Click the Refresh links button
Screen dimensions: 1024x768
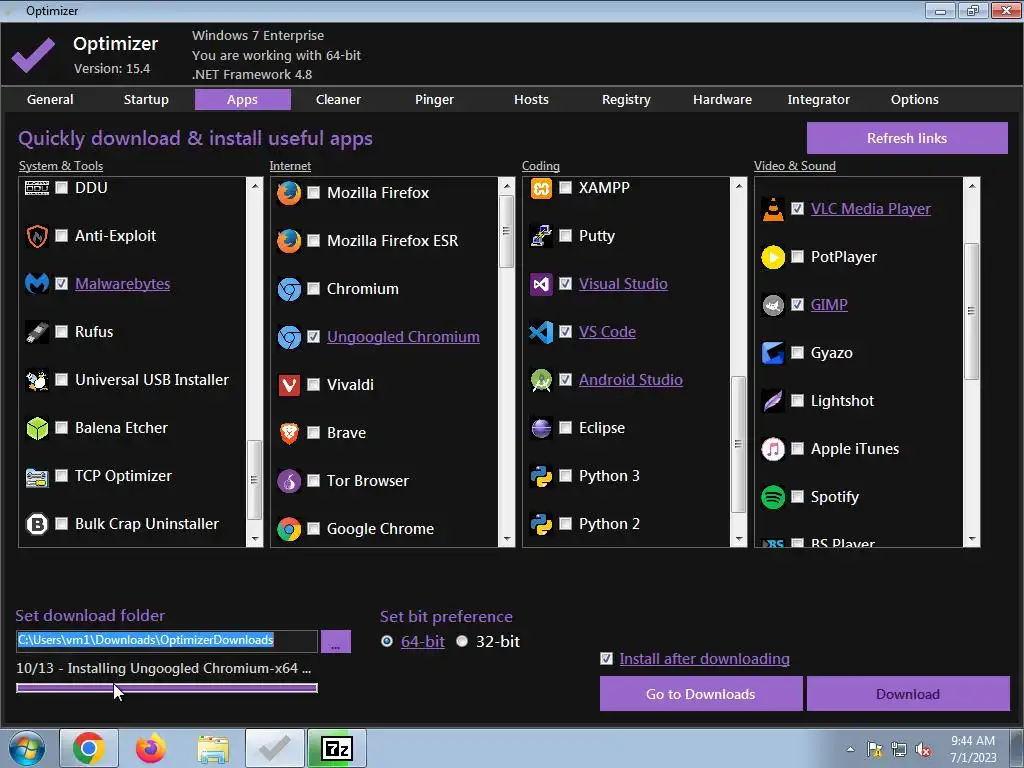907,138
